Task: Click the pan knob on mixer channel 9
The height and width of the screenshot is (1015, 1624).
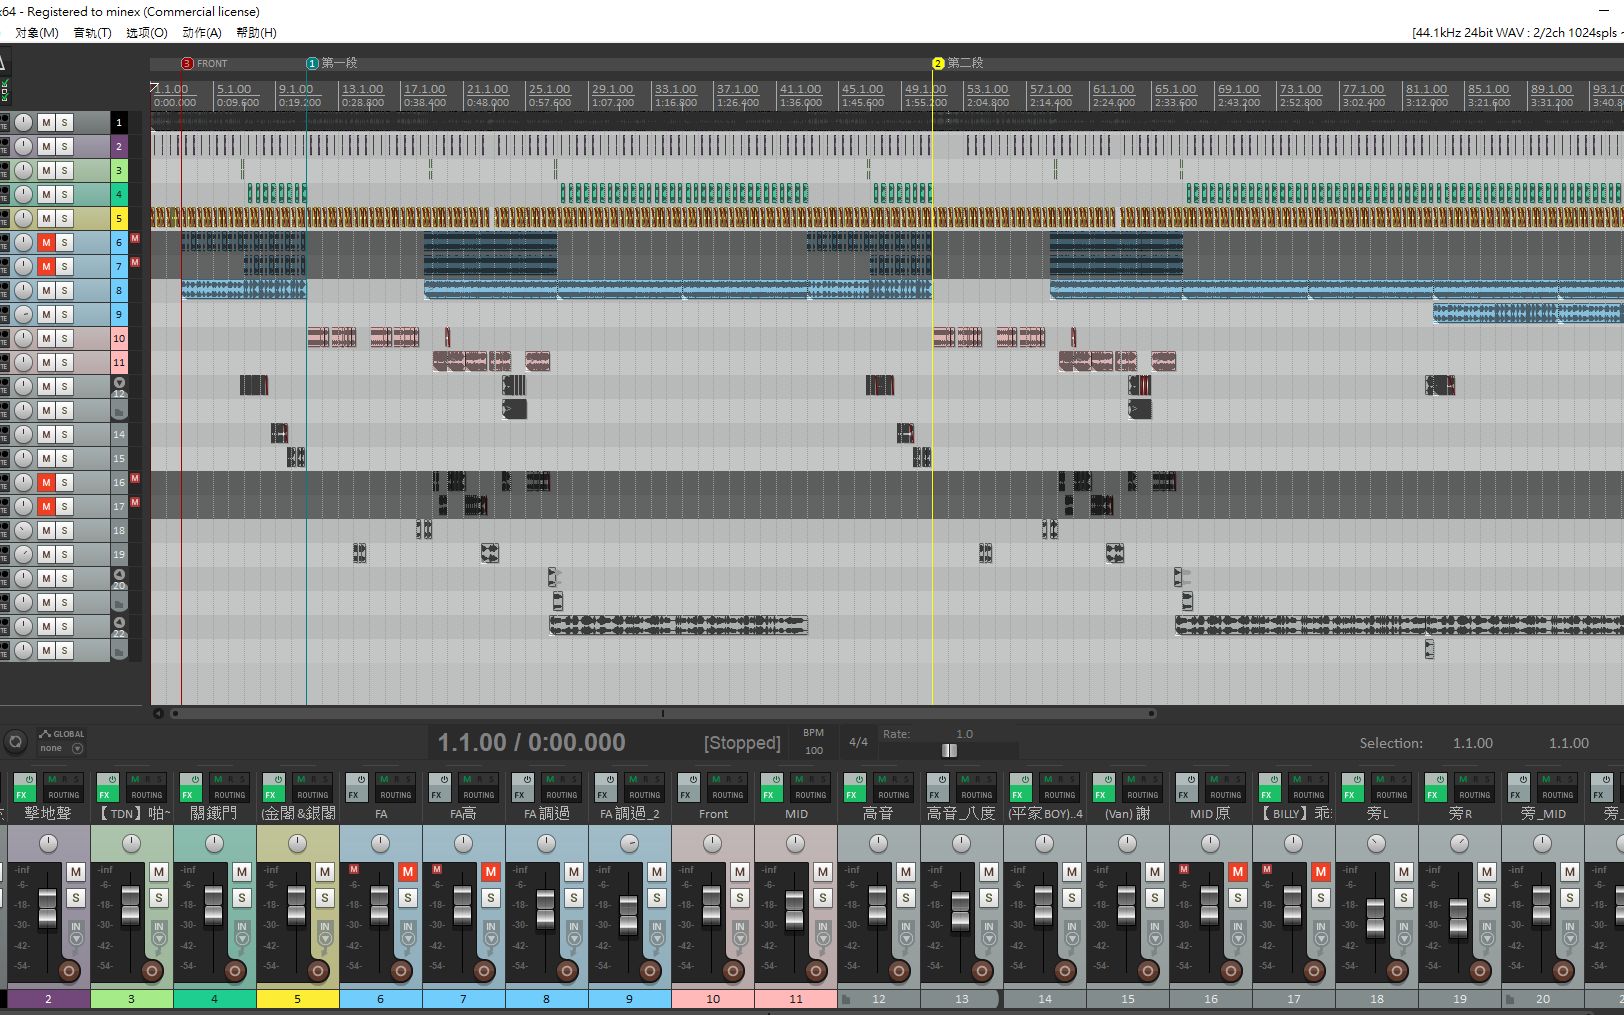Action: coord(629,844)
